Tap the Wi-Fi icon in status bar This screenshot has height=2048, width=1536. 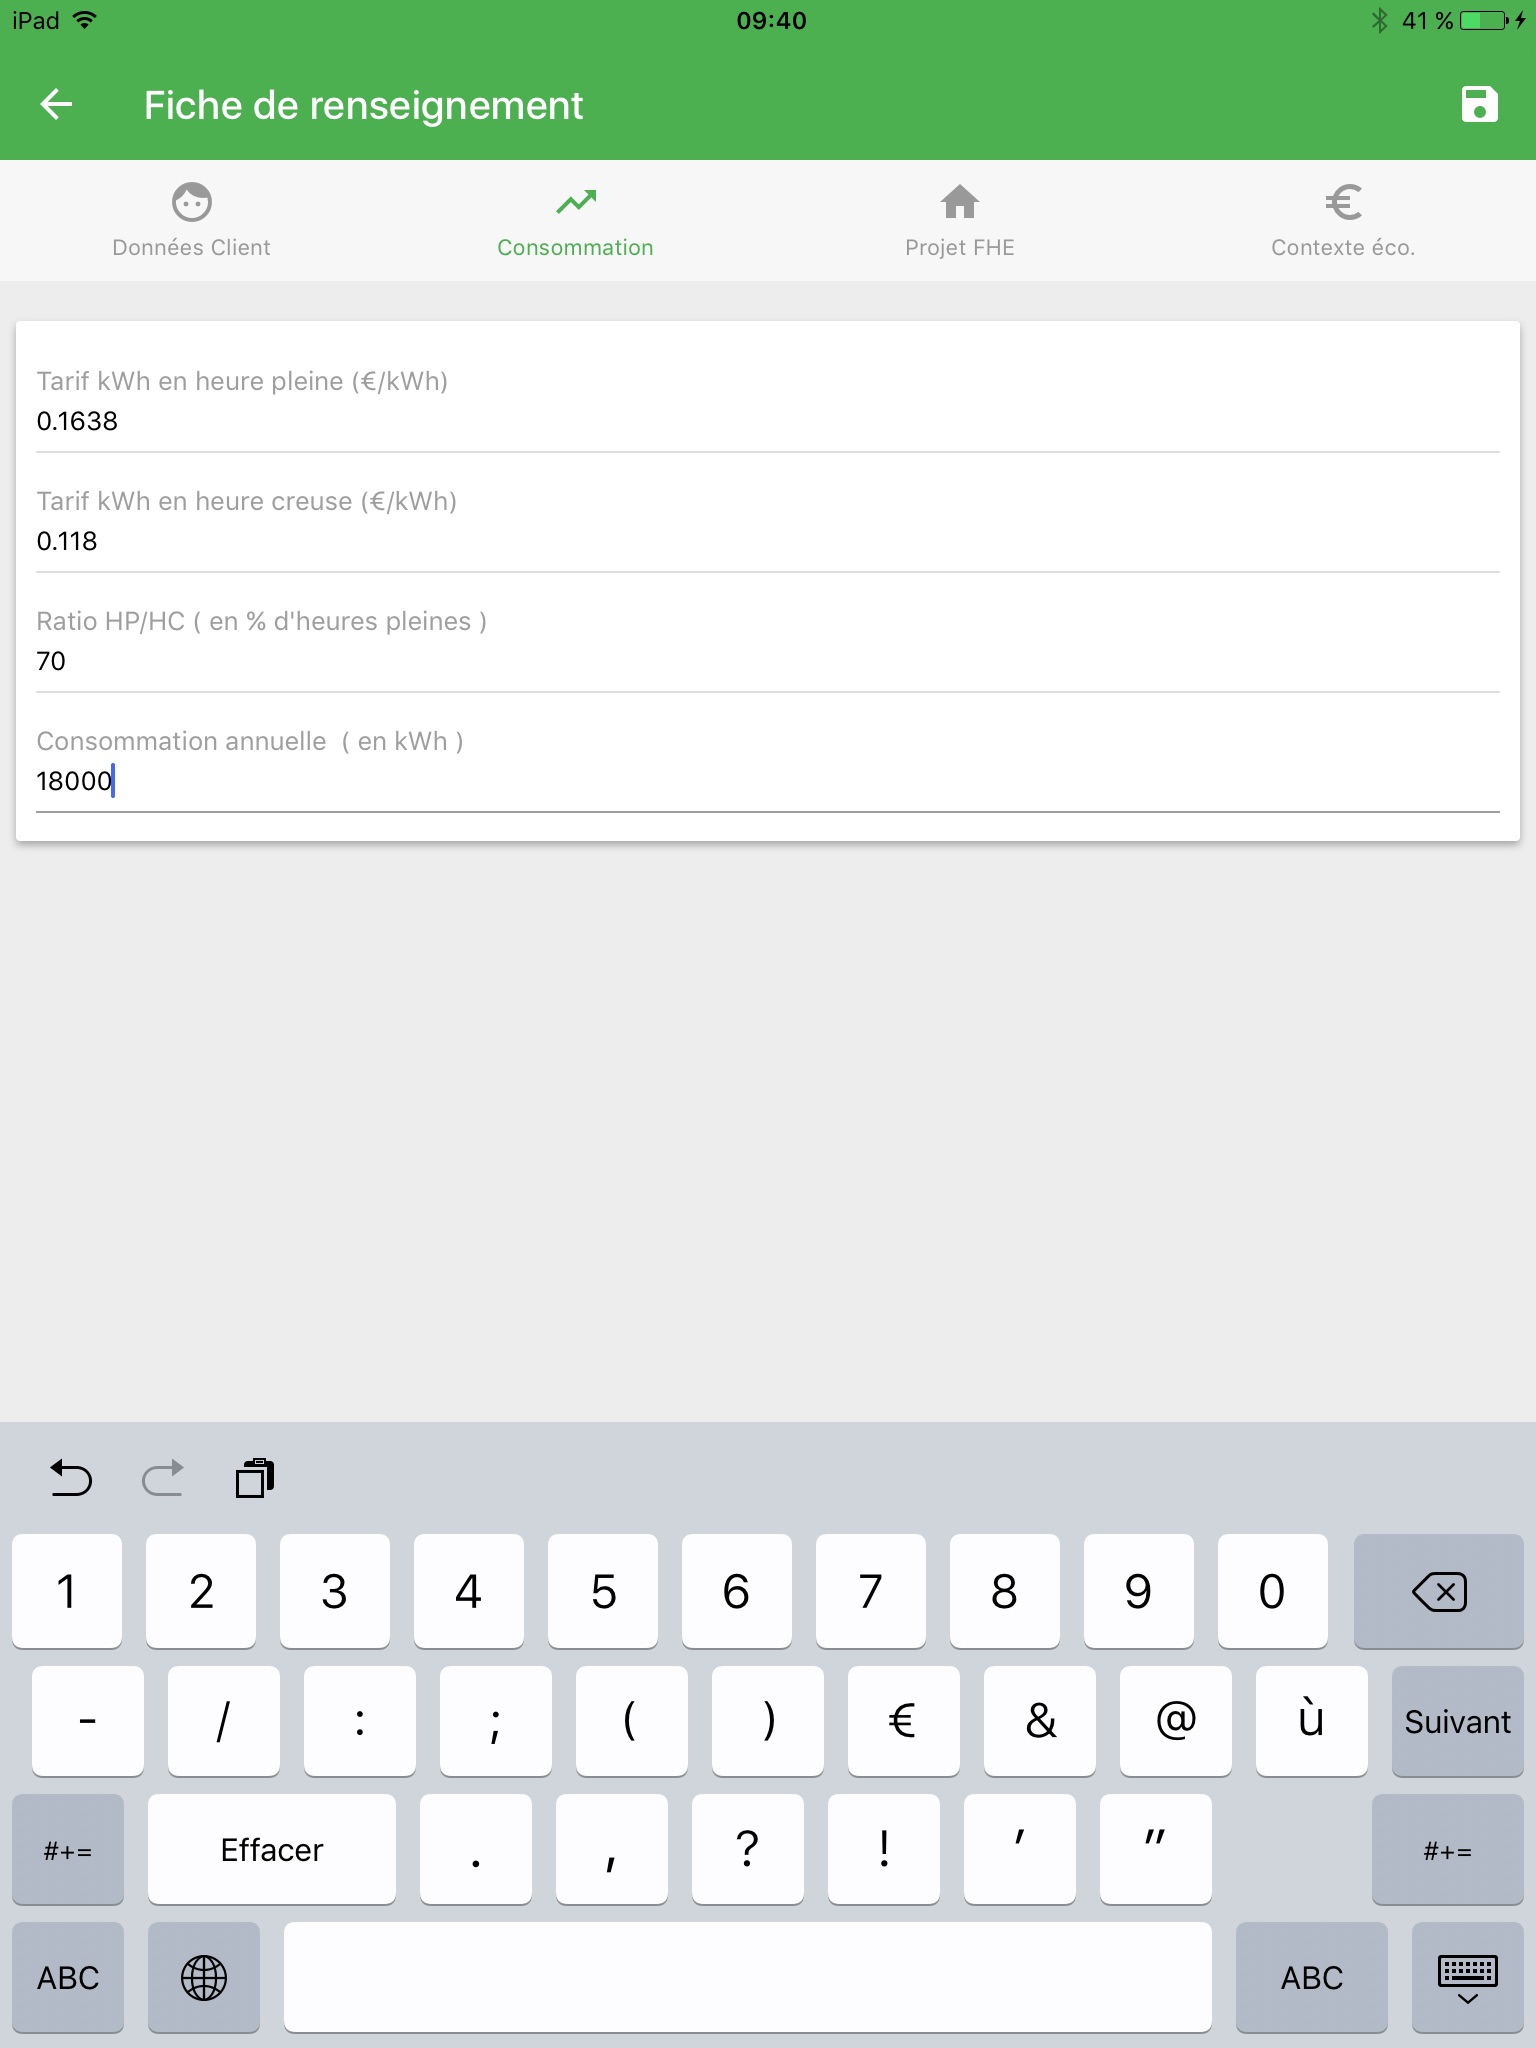click(x=85, y=20)
